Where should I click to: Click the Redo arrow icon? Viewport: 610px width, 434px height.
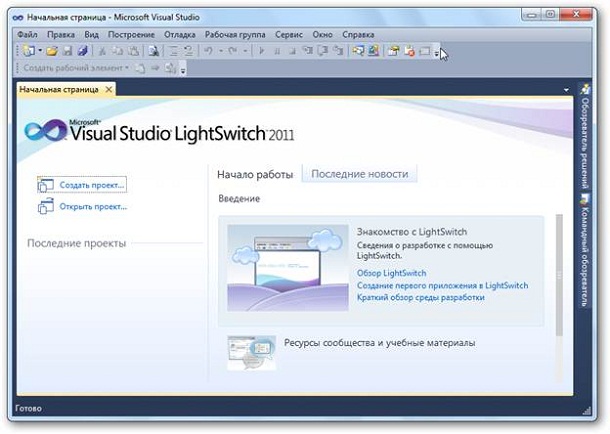[233, 51]
